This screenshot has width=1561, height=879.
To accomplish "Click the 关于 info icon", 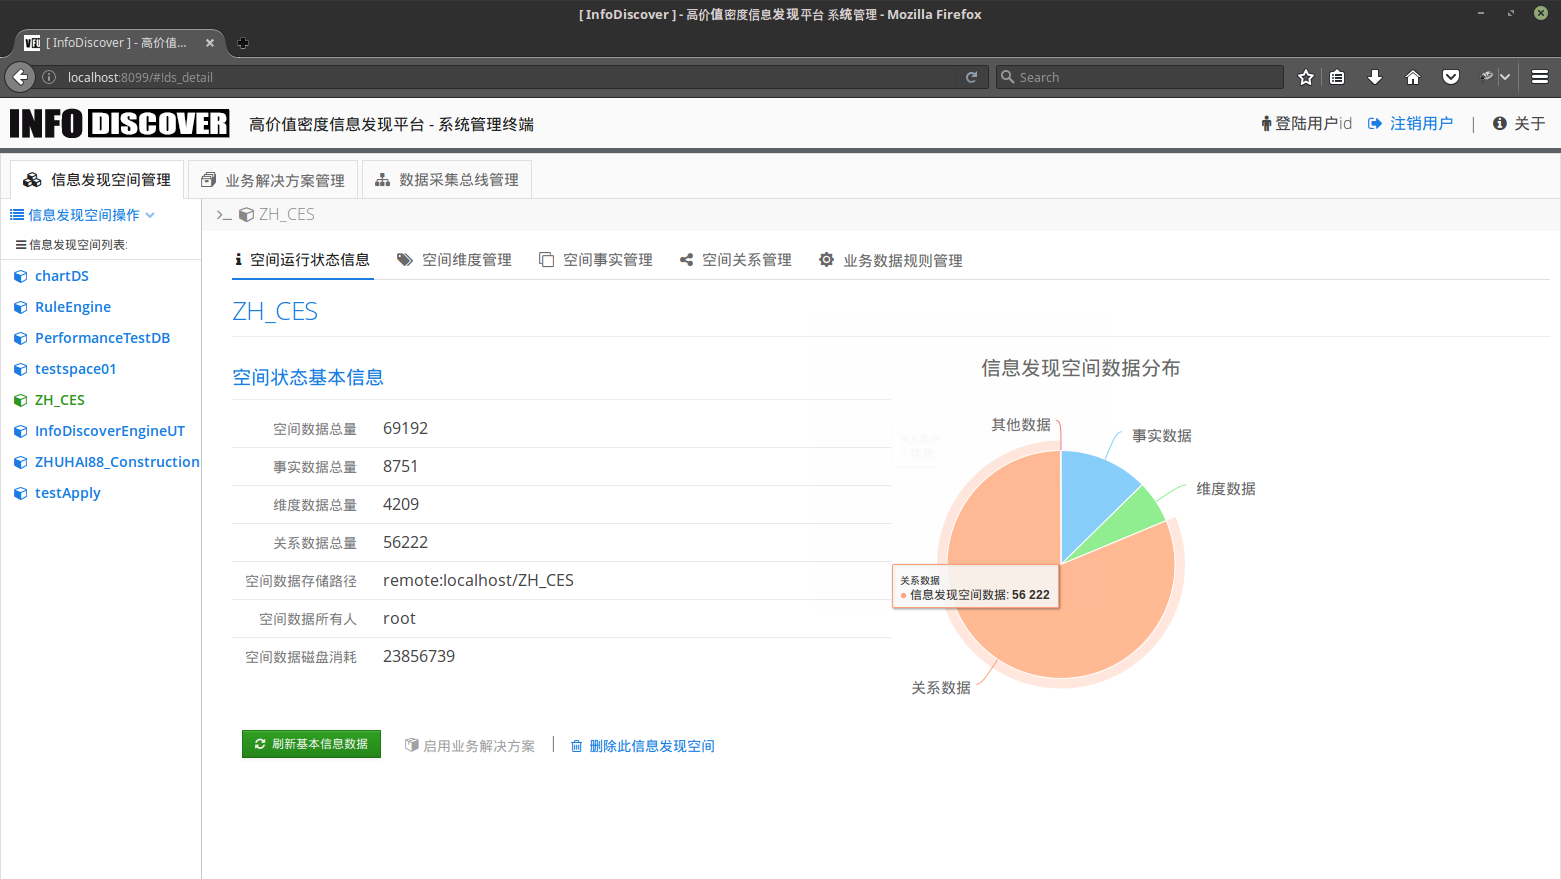I will pyautogui.click(x=1499, y=123).
